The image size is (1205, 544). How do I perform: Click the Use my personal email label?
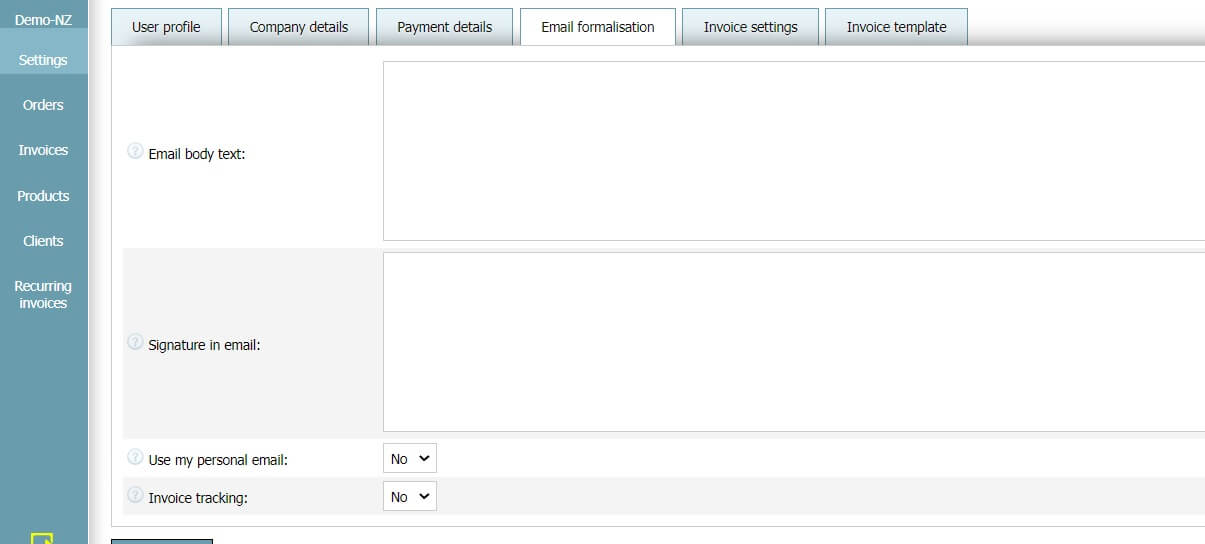tap(218, 460)
